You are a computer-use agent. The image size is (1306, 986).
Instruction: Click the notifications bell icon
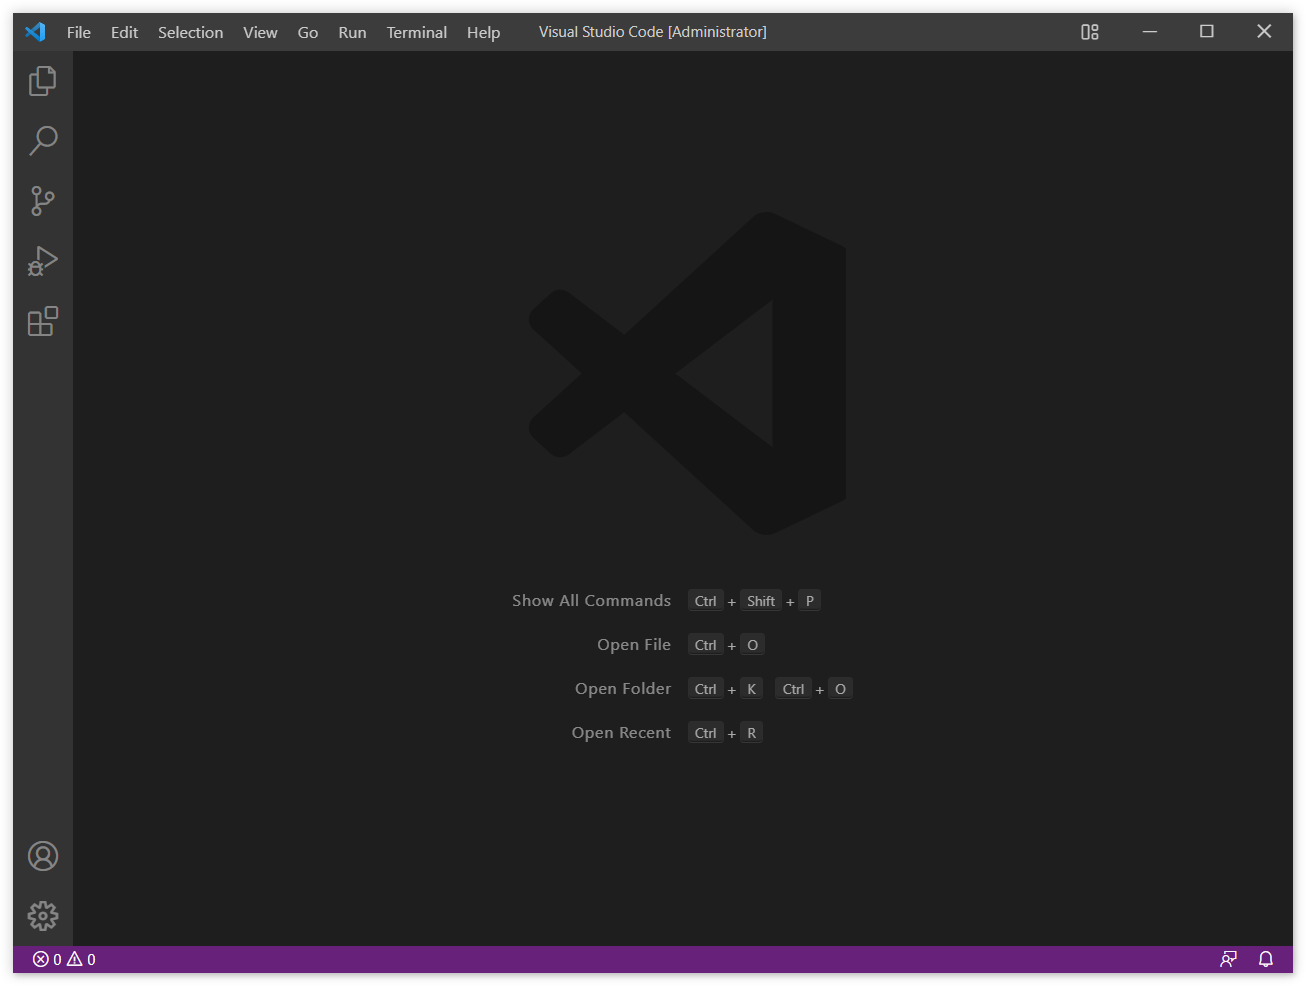coord(1265,959)
